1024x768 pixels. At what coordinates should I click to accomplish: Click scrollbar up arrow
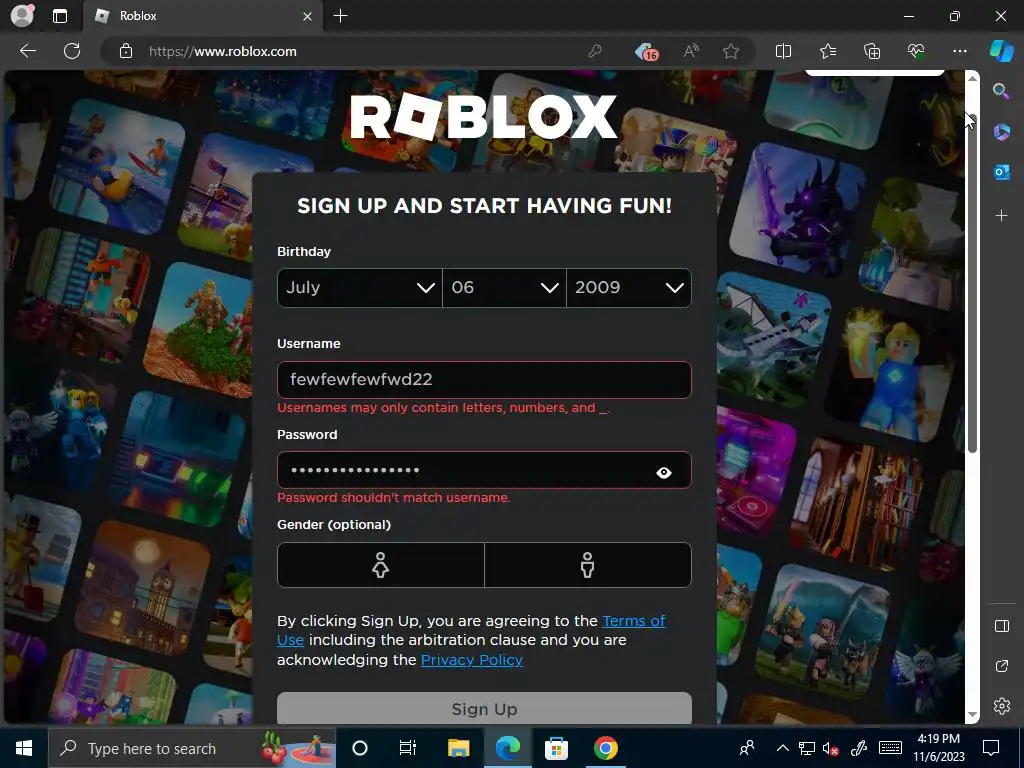tap(972, 78)
